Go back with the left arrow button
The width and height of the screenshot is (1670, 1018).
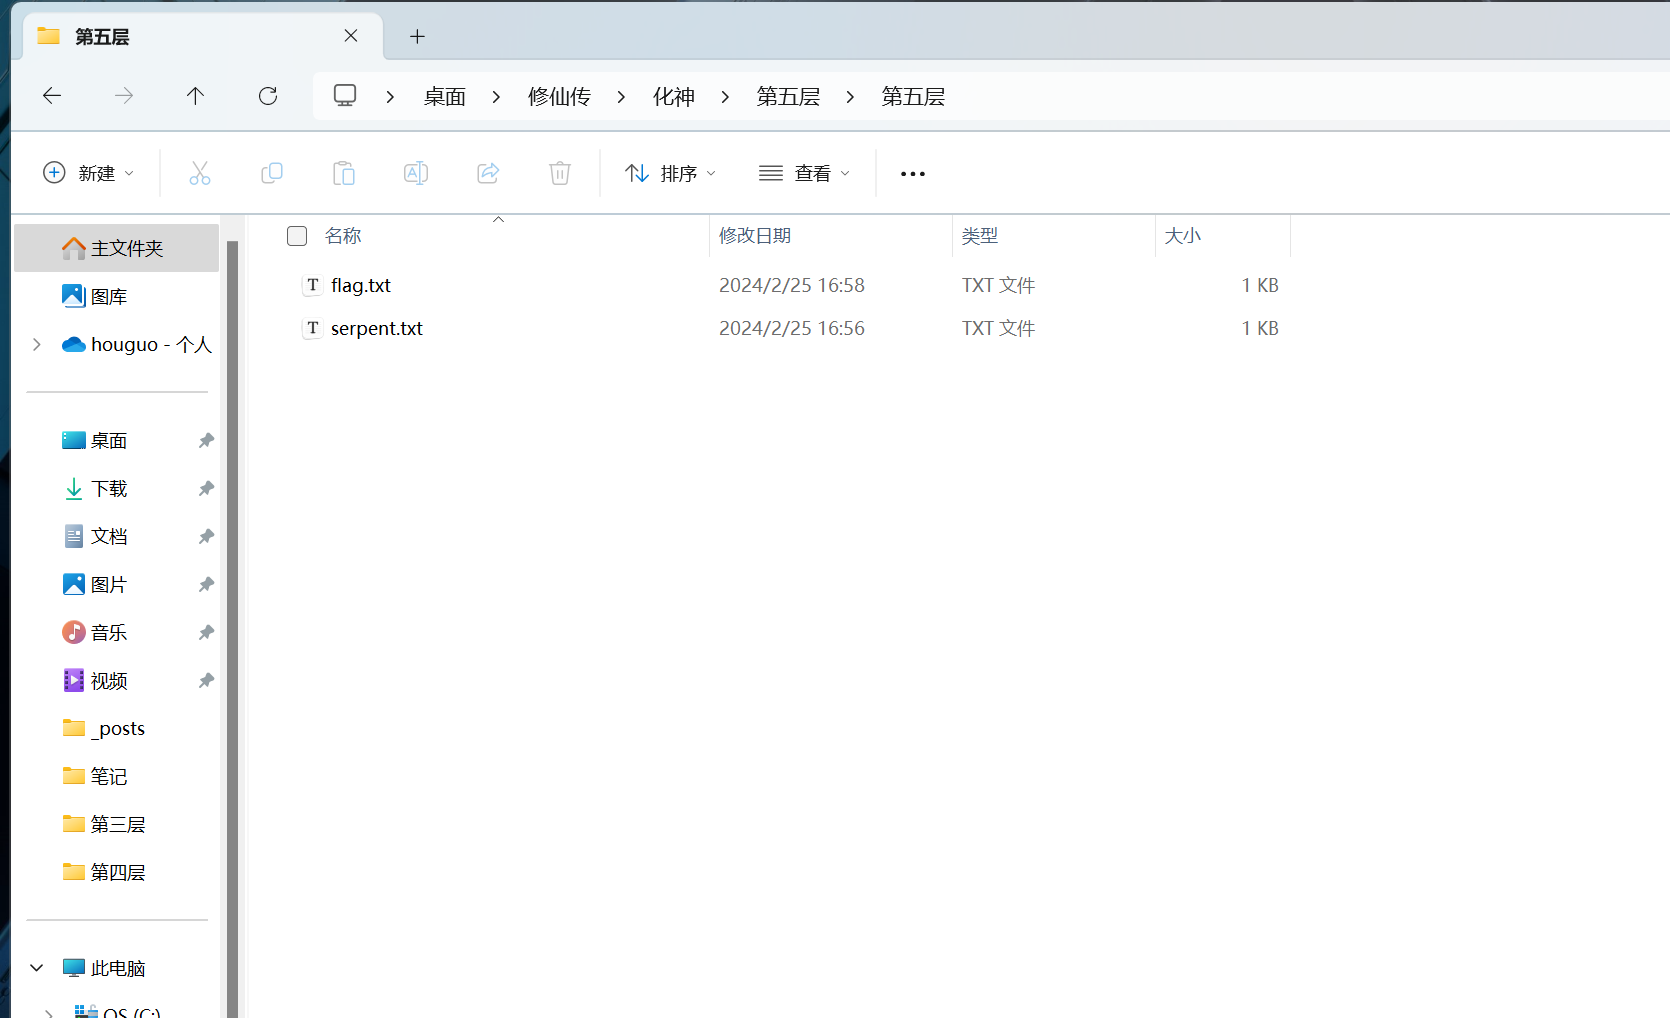52,96
